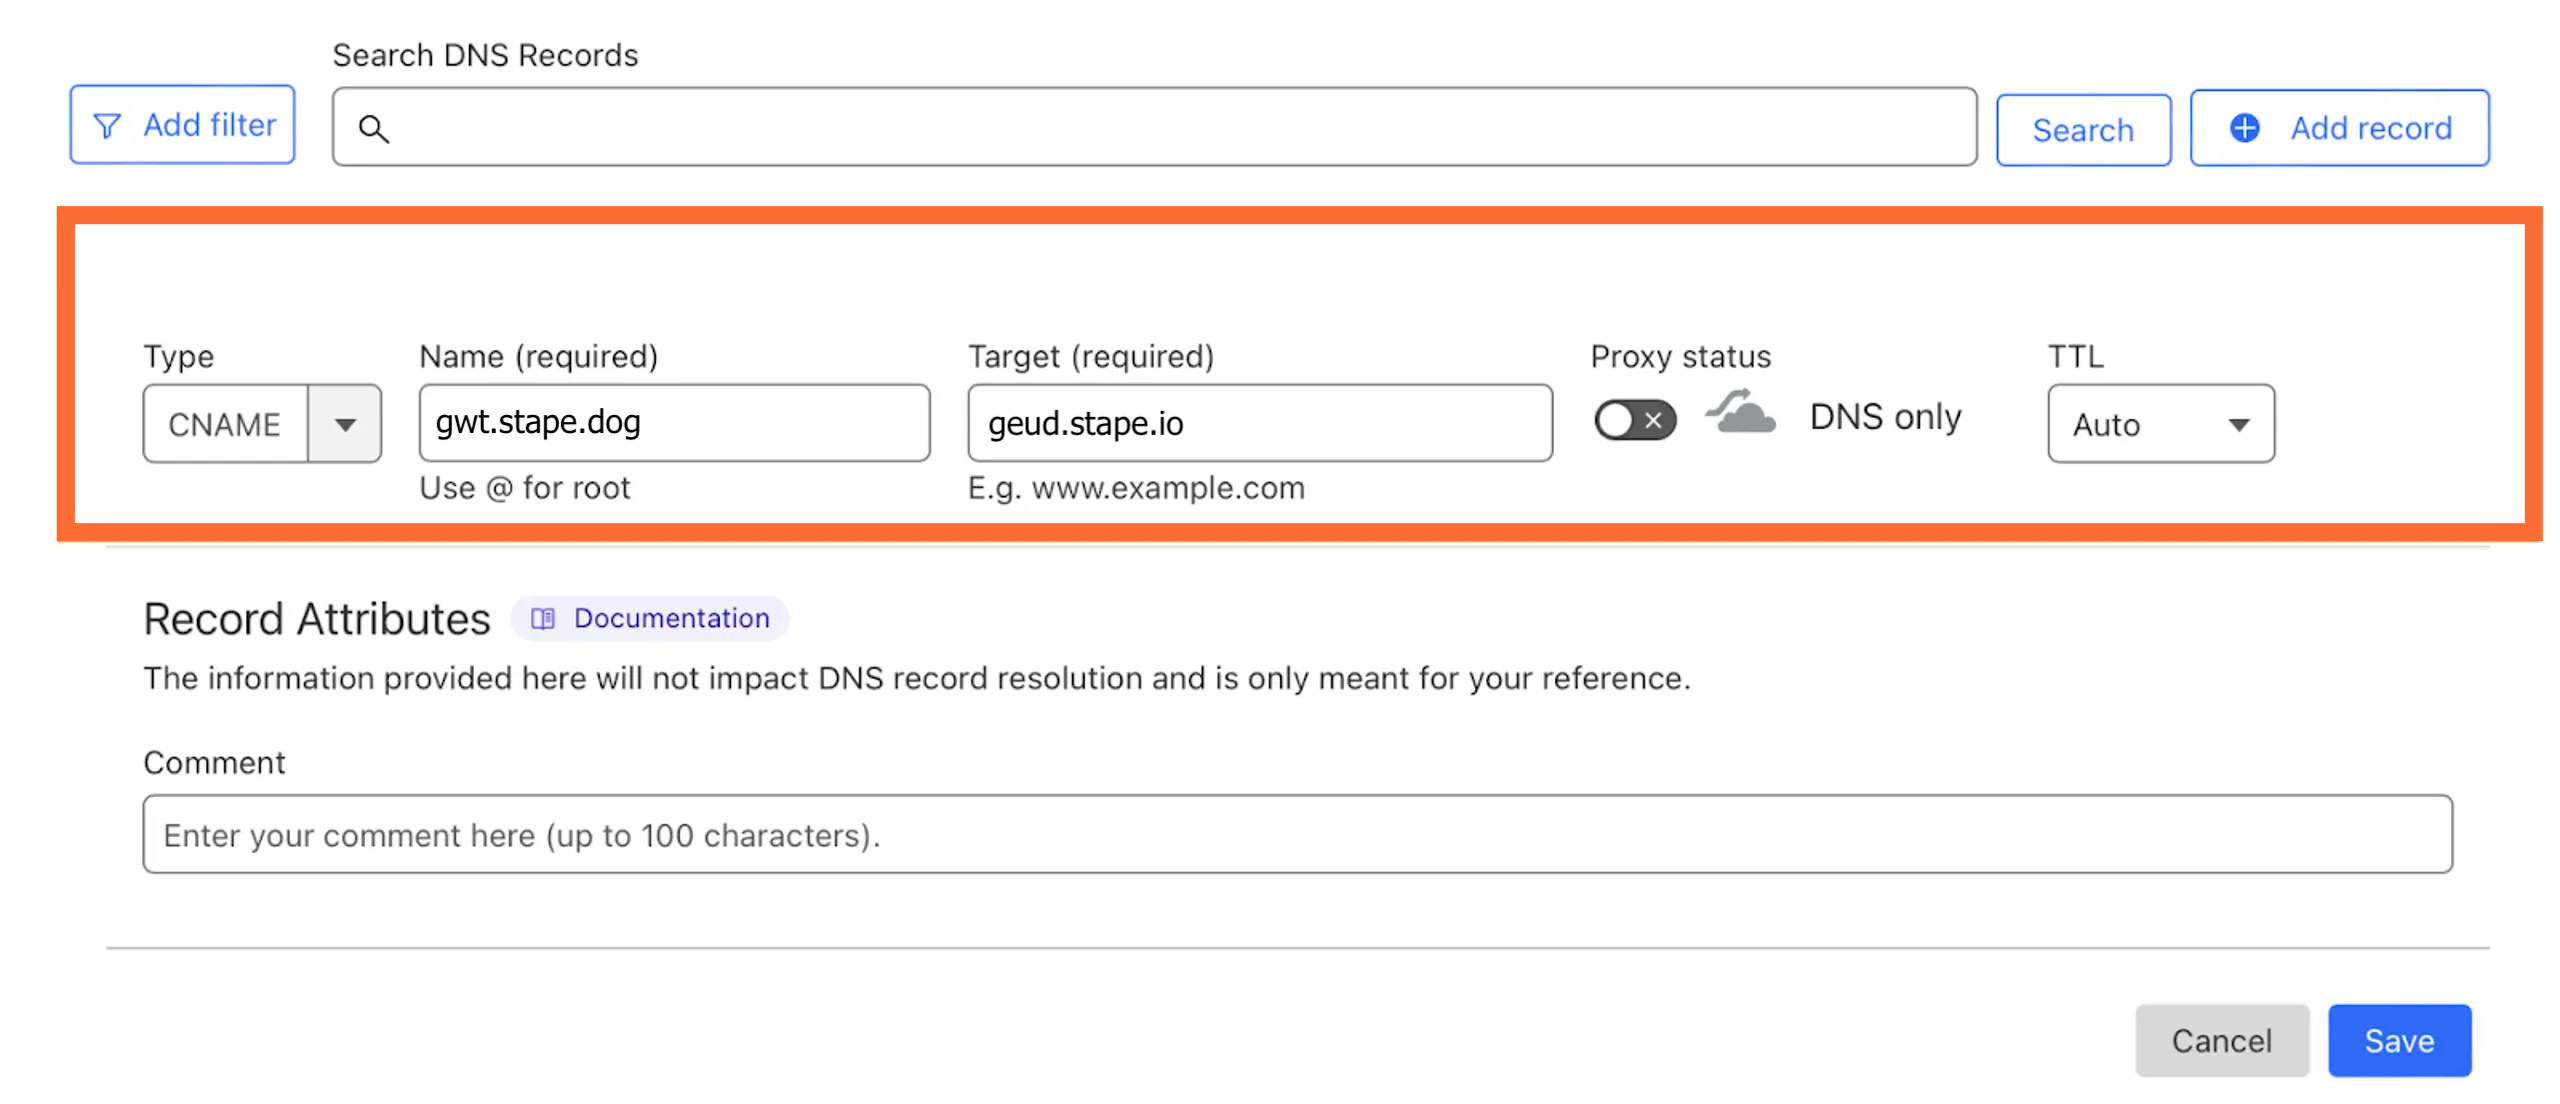Click the magnifying glass search icon

coord(373,128)
